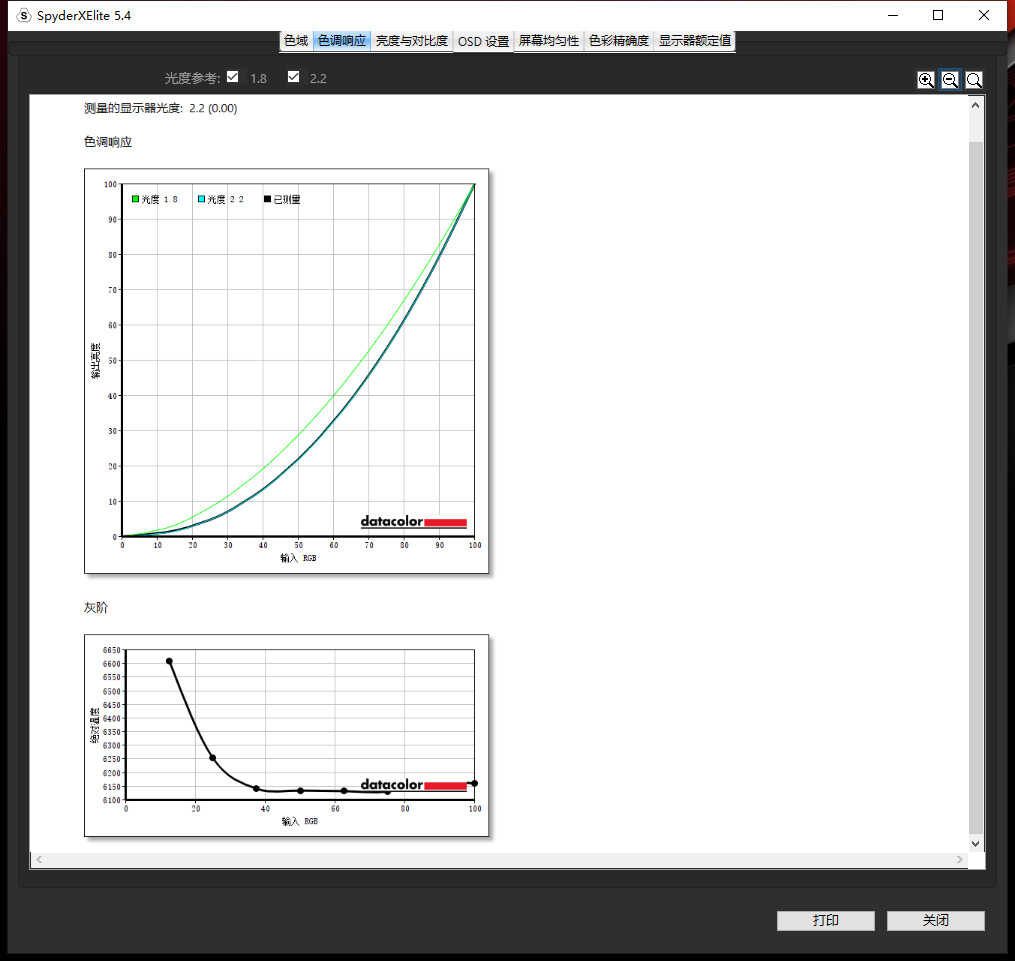Viewport: 1015px width, 961px height.
Task: Click the green 光度 1.8 legend swatch
Action: pyautogui.click(x=135, y=199)
